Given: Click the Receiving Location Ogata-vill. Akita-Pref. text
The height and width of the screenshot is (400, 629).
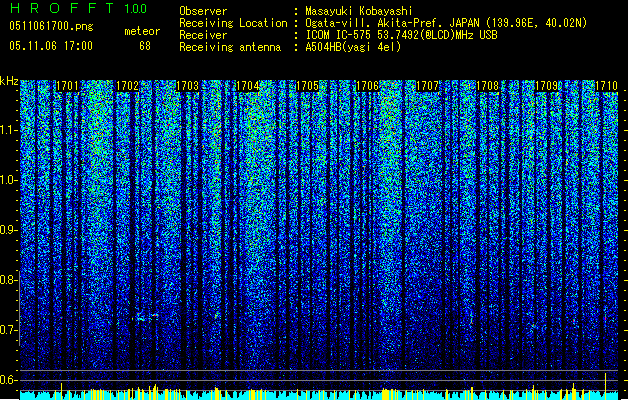Looking at the screenshot, I should pyautogui.click(x=446, y=23).
